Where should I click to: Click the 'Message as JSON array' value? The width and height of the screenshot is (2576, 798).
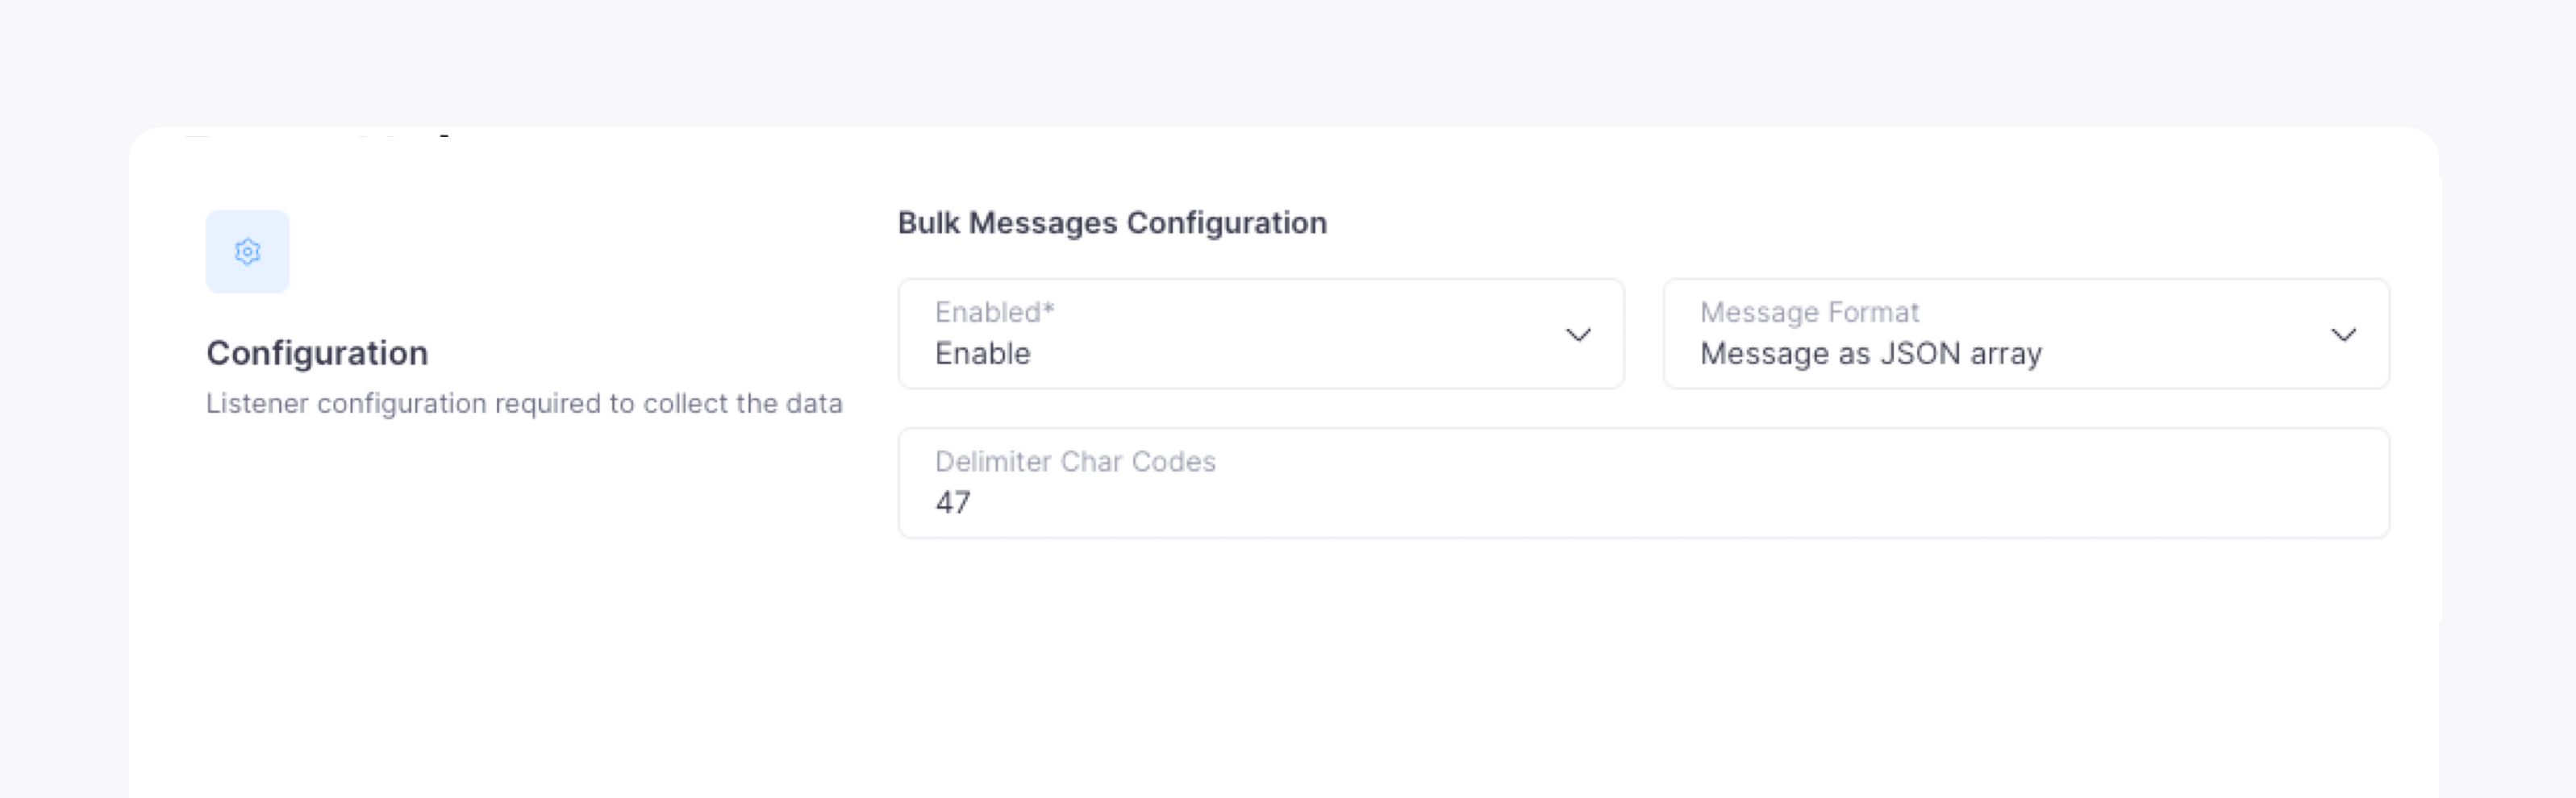click(x=1870, y=354)
